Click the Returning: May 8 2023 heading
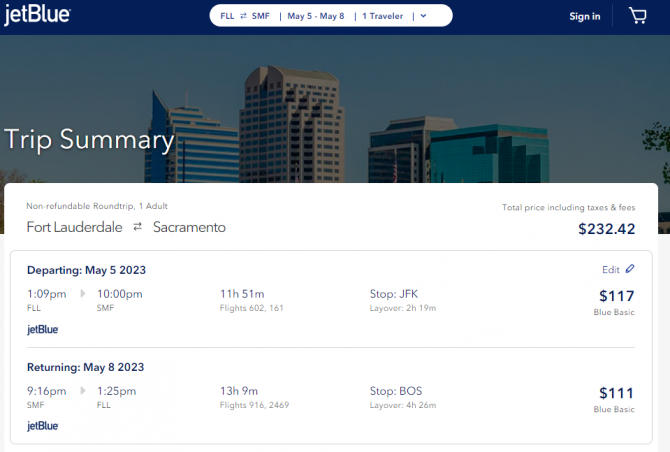The width and height of the screenshot is (670, 452). 85,367
